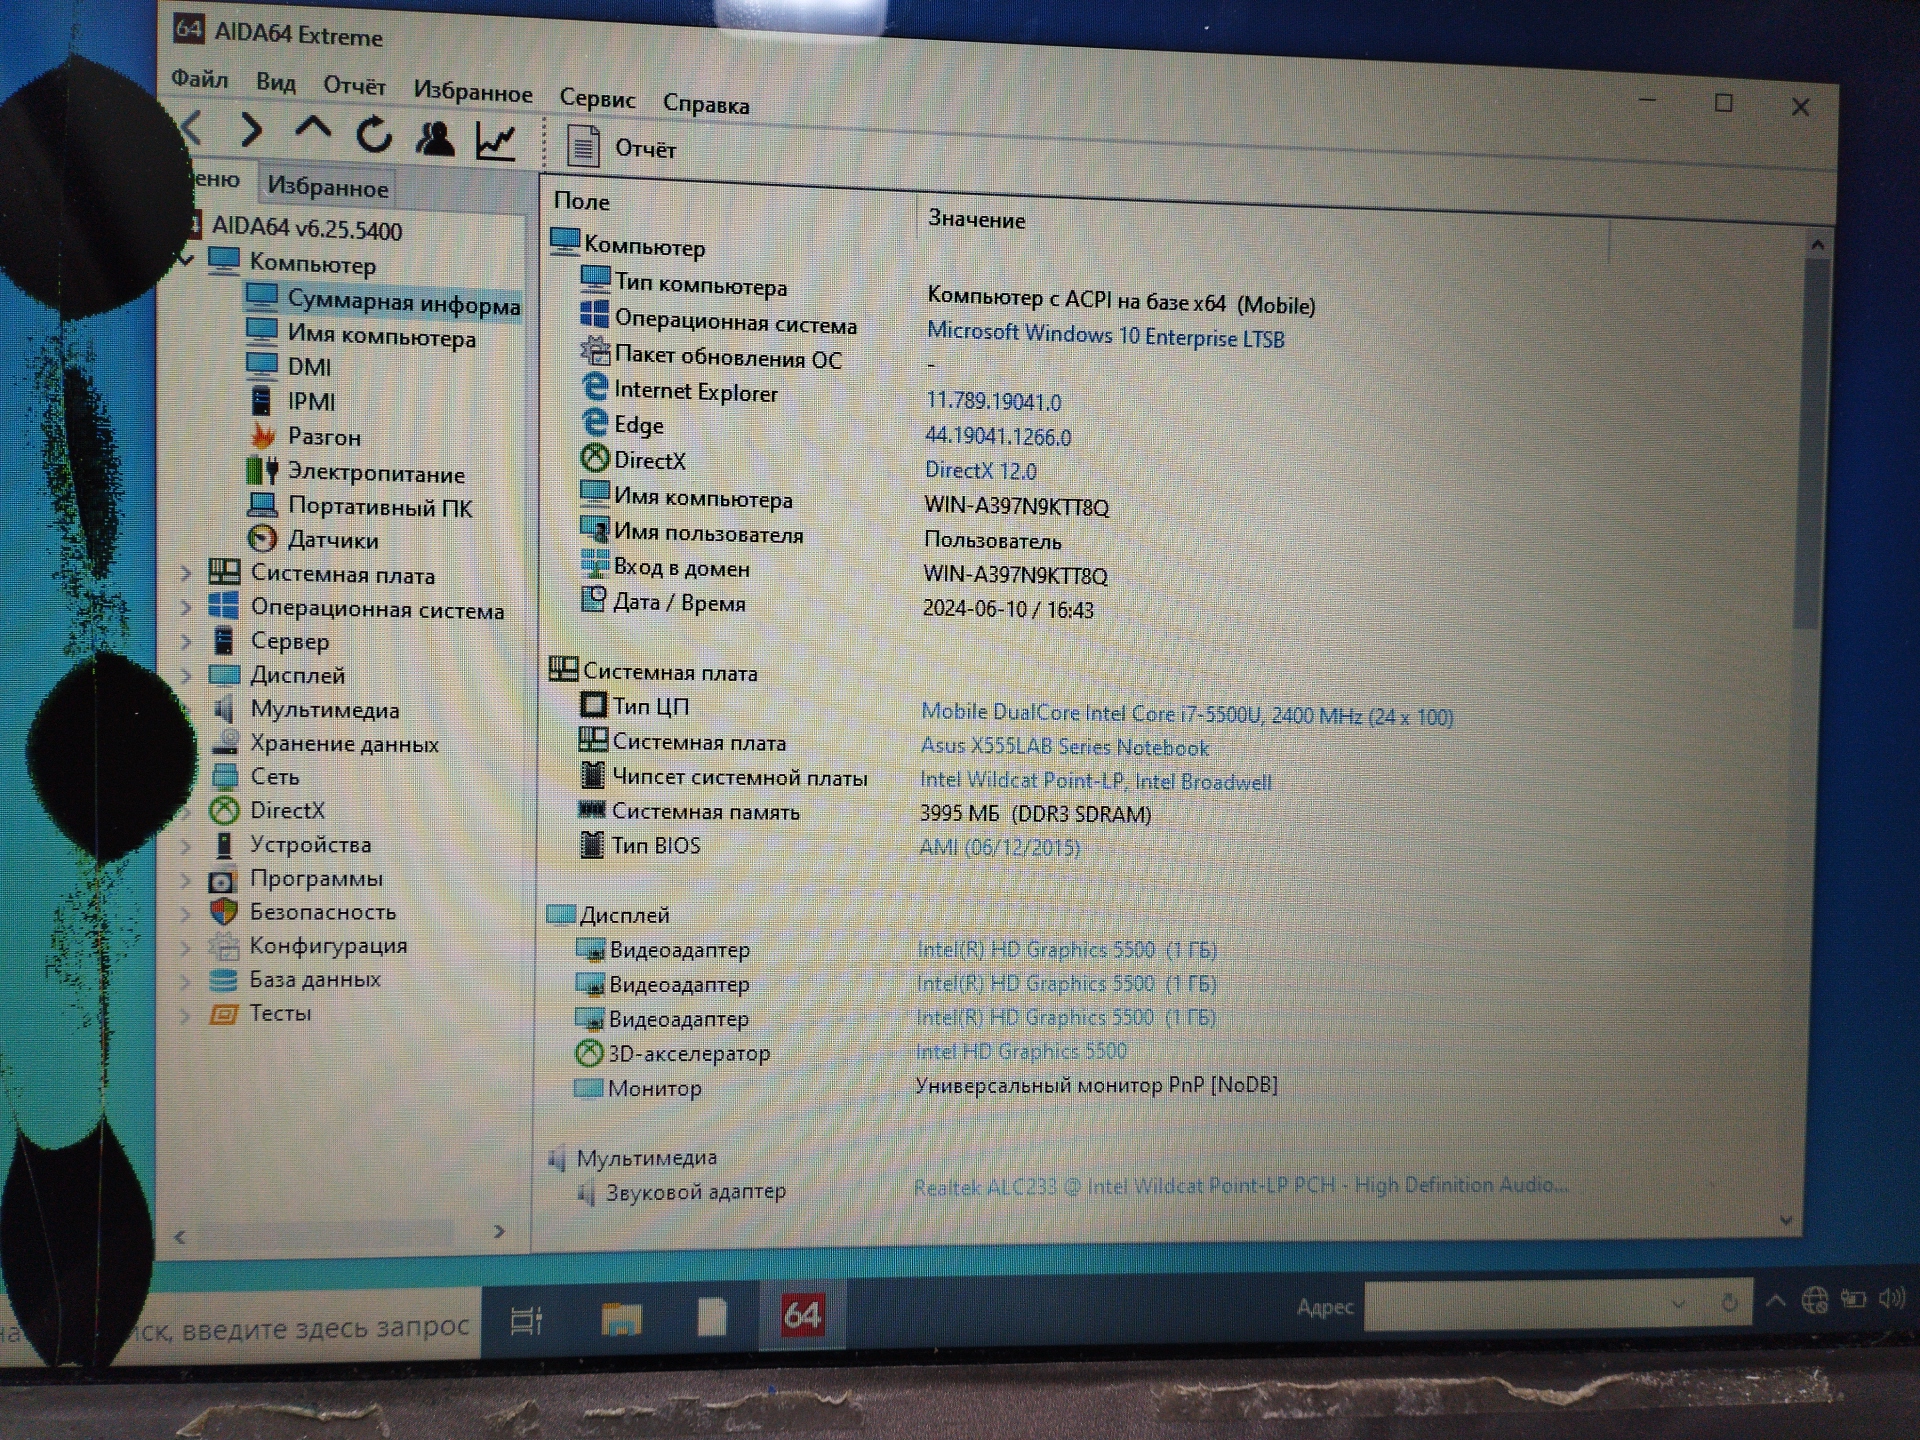Open the Mobile DualCore Intel Core i7-5500U link
1920x1440 pixels.
click(x=1187, y=714)
